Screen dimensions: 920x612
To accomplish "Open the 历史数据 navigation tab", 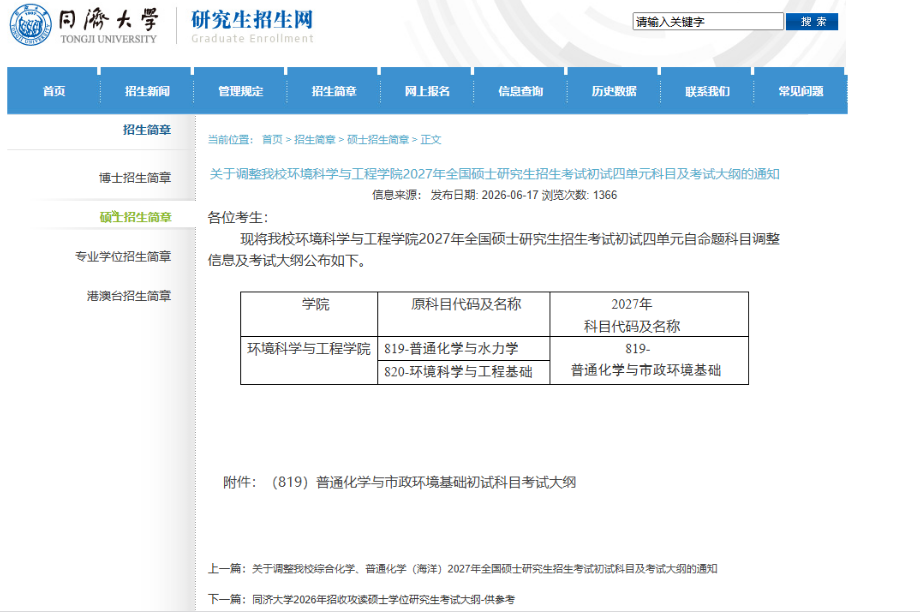I will tap(614, 91).
